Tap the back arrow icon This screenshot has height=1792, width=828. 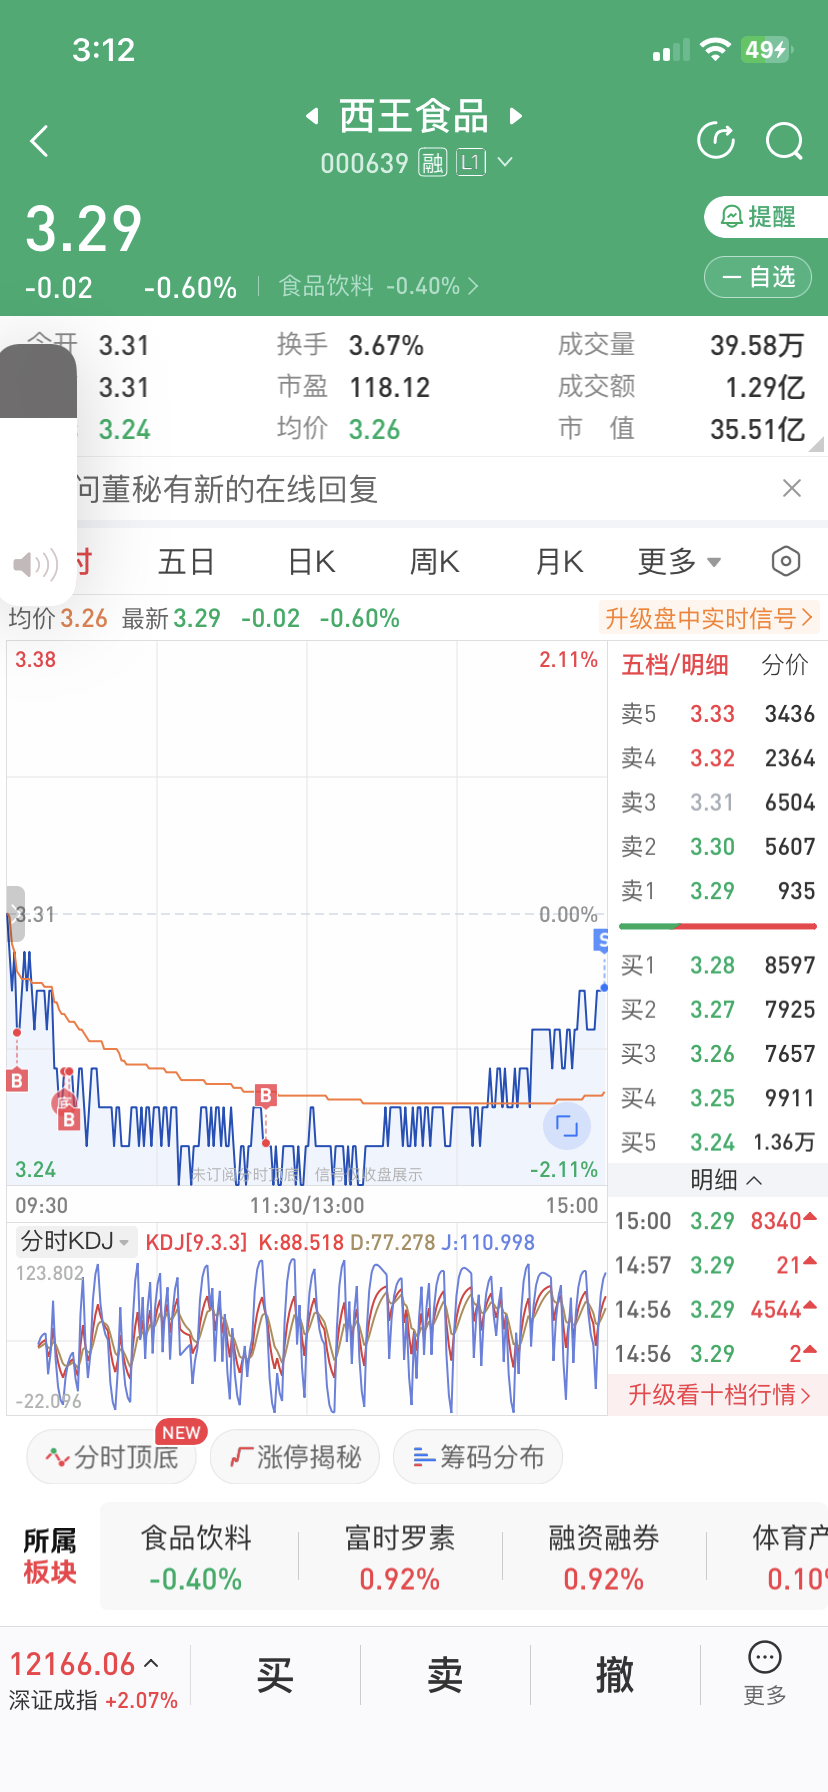(39, 141)
